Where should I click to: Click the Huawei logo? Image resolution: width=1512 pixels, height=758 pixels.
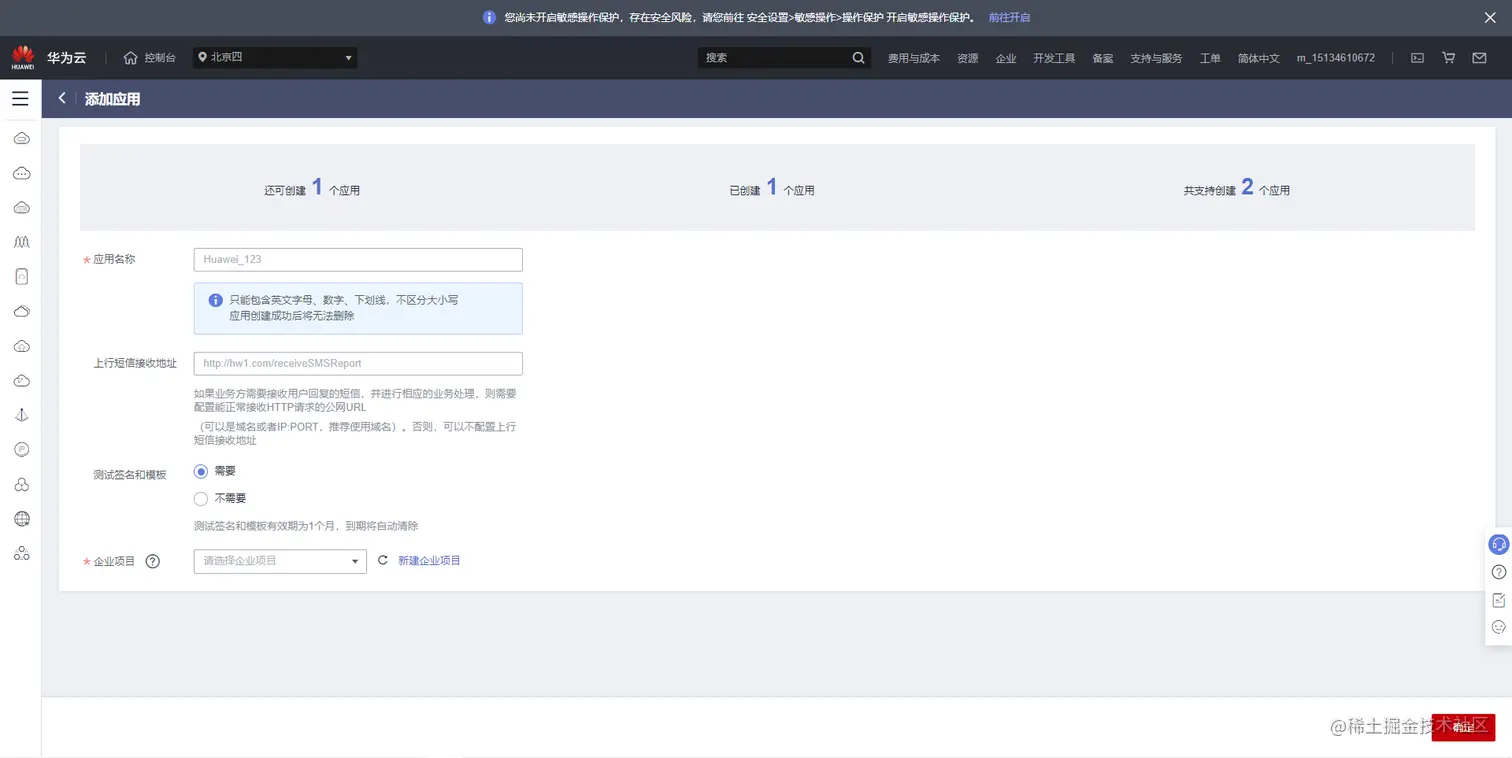tap(23, 58)
